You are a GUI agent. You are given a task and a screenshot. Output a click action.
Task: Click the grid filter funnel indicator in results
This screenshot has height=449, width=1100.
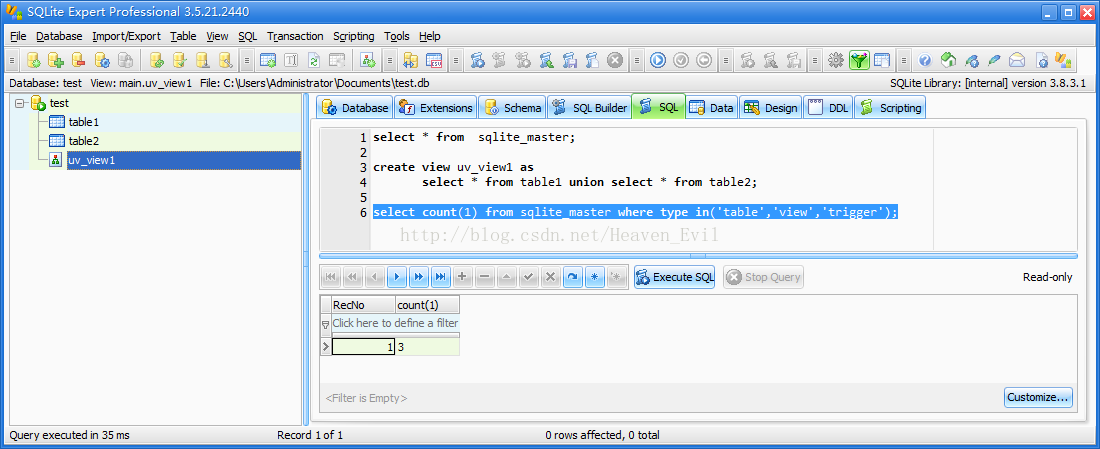[325, 324]
